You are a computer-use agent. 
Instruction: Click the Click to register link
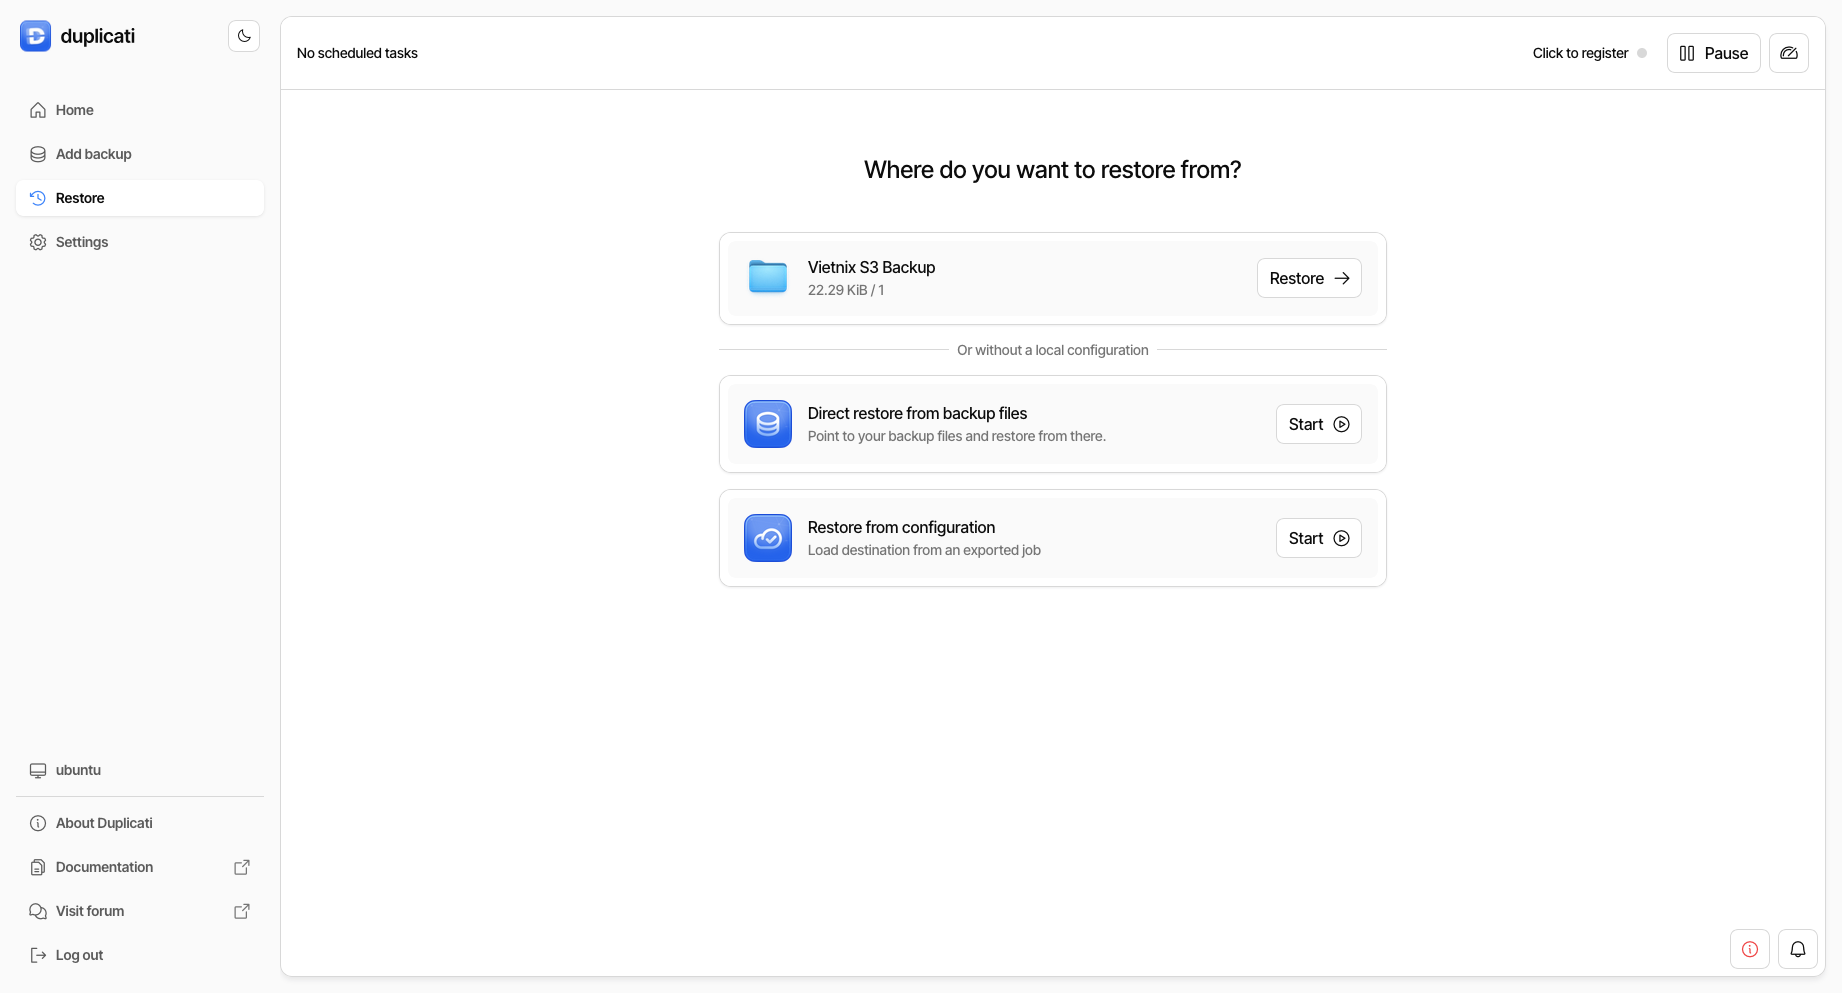click(x=1579, y=53)
